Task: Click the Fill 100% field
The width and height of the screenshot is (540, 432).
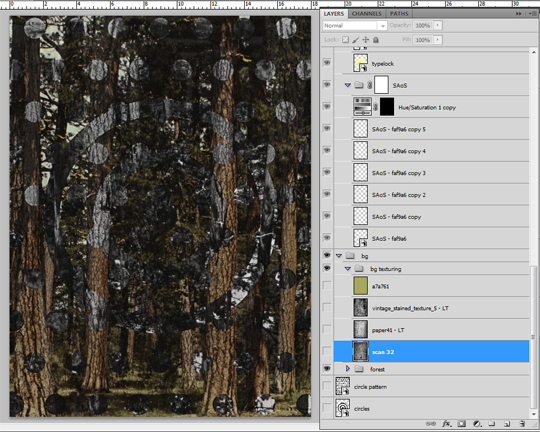Action: (423, 40)
